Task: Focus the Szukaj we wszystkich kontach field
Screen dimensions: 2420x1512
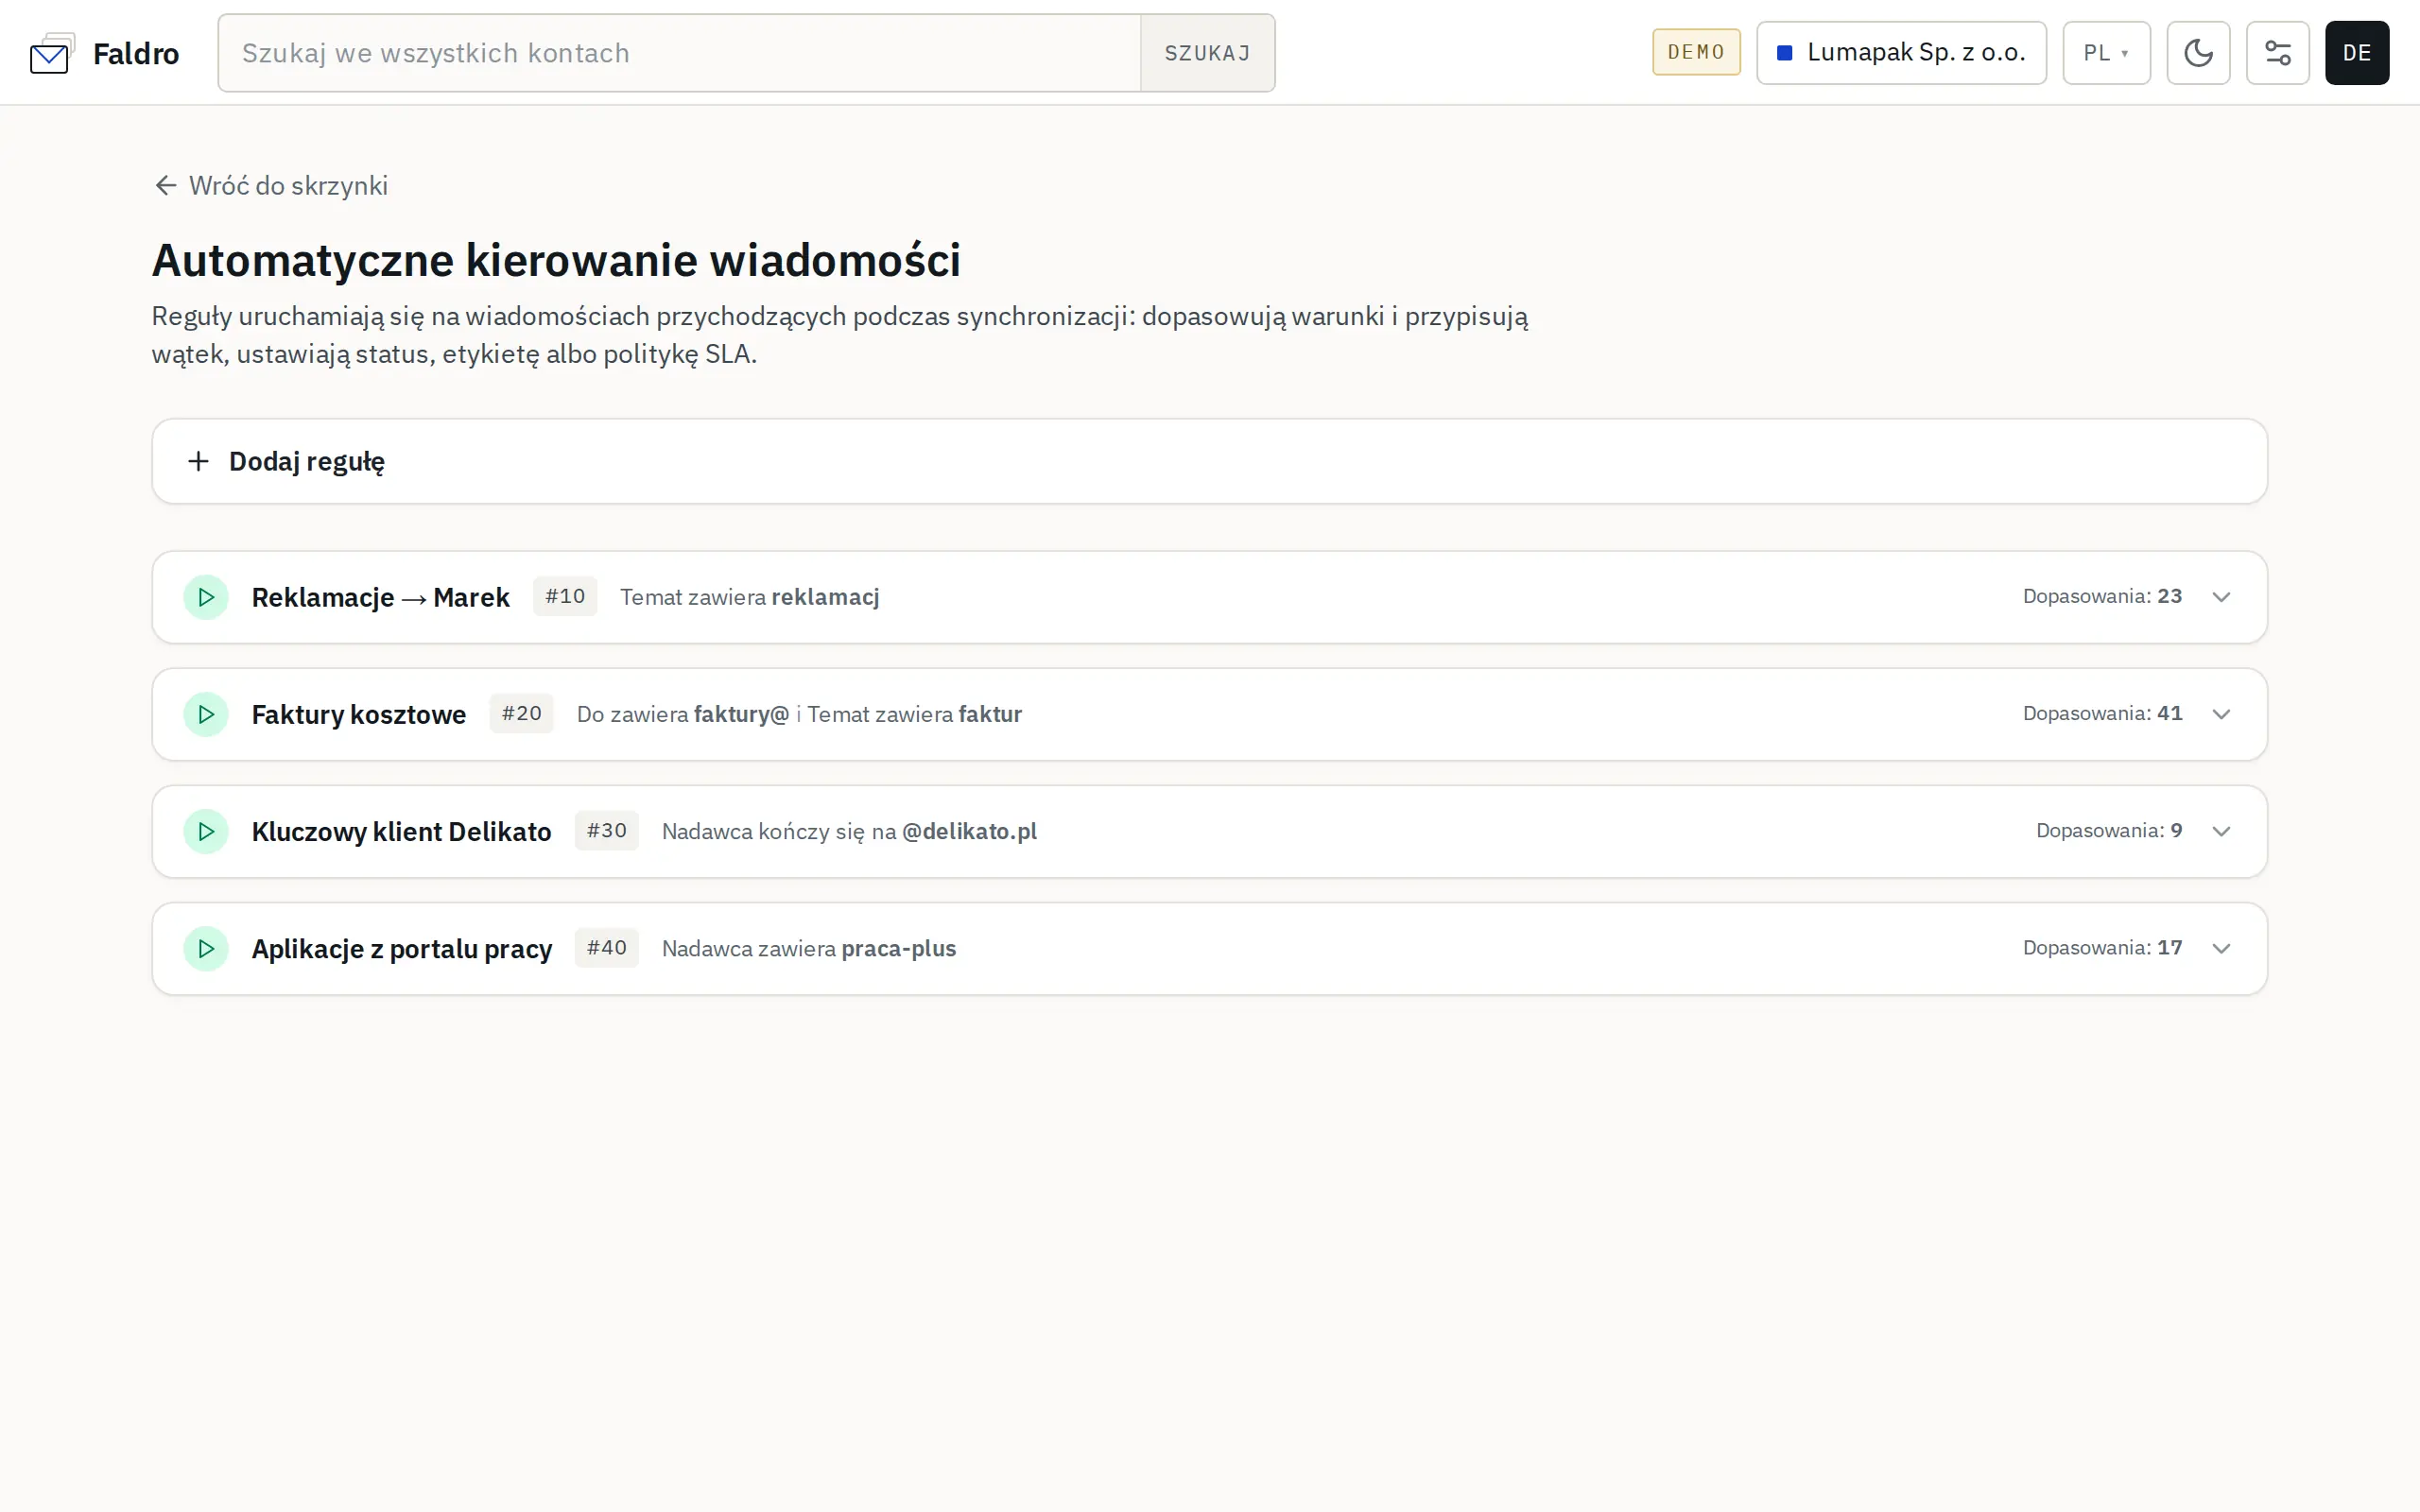Action: pos(679,53)
